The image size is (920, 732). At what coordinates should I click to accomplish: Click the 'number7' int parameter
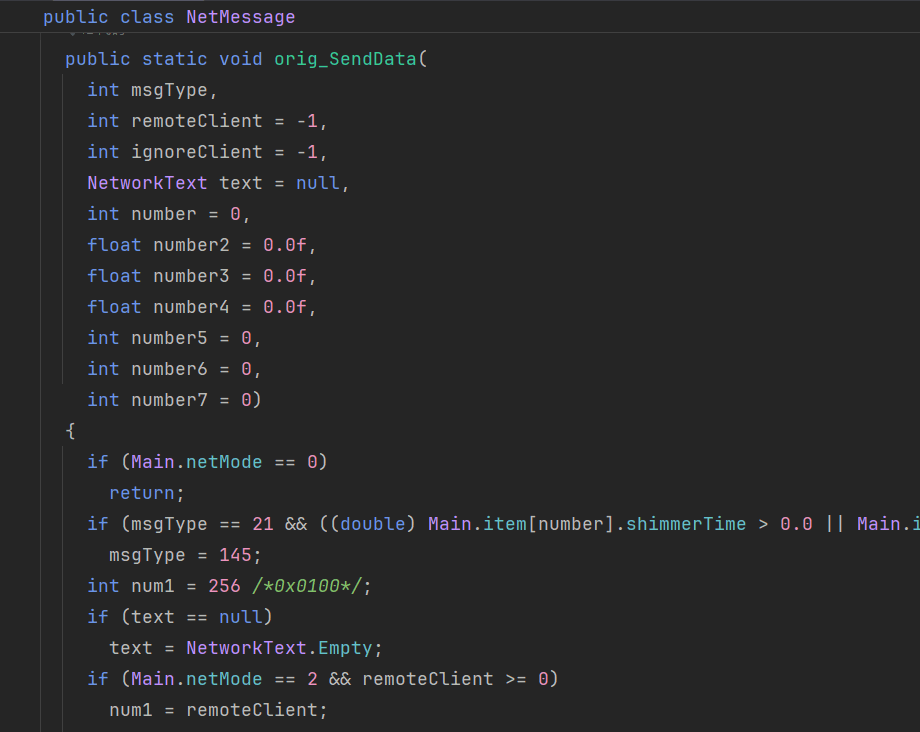(169, 400)
